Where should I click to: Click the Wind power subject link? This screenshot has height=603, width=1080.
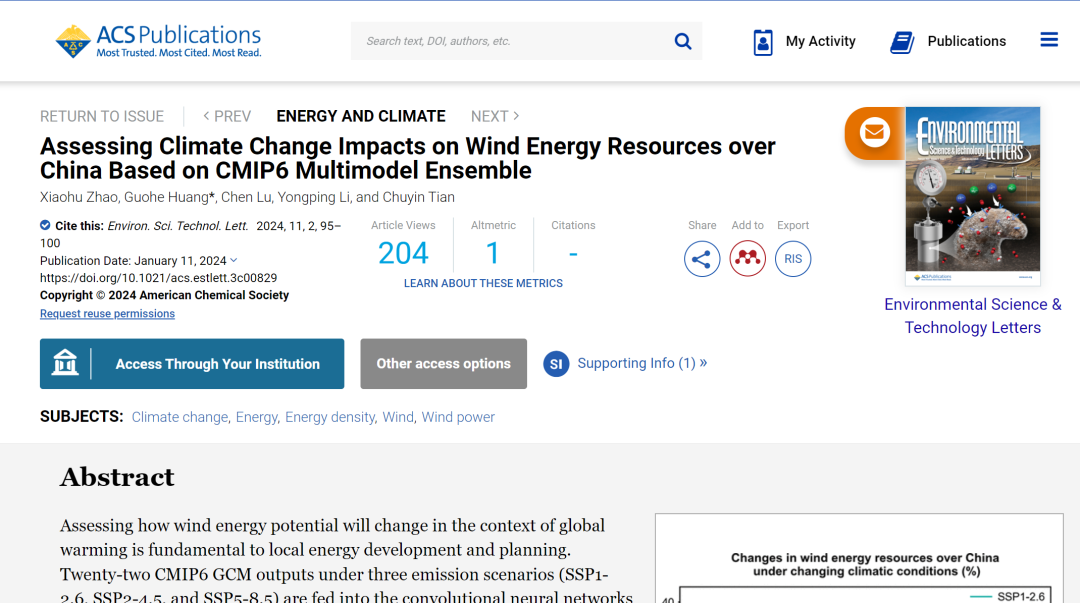pos(458,417)
